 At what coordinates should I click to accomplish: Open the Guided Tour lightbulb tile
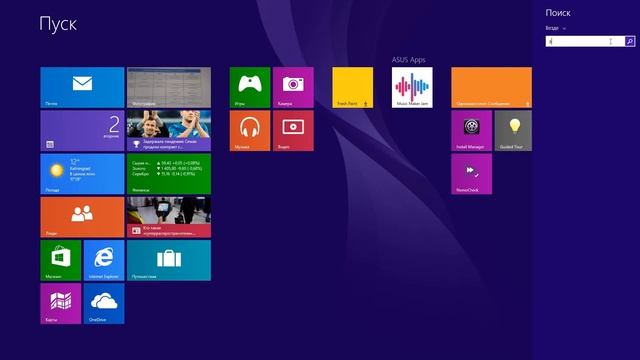pyautogui.click(x=513, y=131)
